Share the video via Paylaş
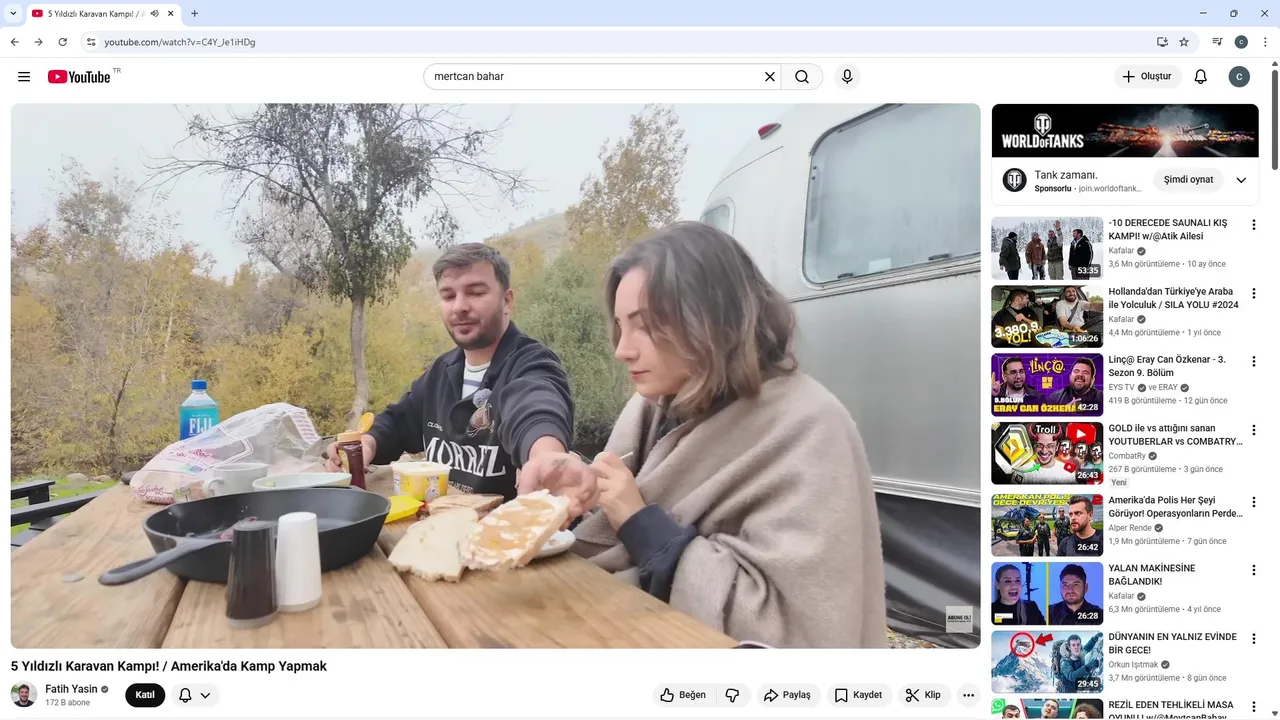 click(x=787, y=695)
